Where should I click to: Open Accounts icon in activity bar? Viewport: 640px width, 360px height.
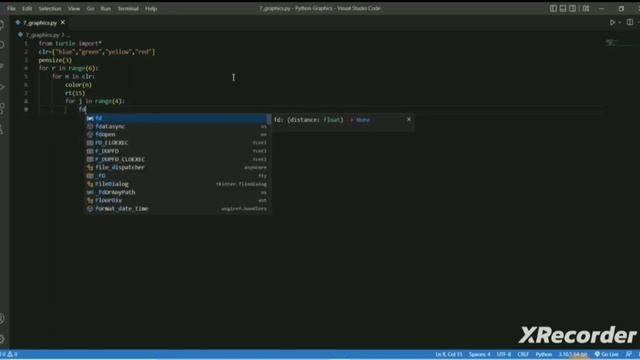2,319
